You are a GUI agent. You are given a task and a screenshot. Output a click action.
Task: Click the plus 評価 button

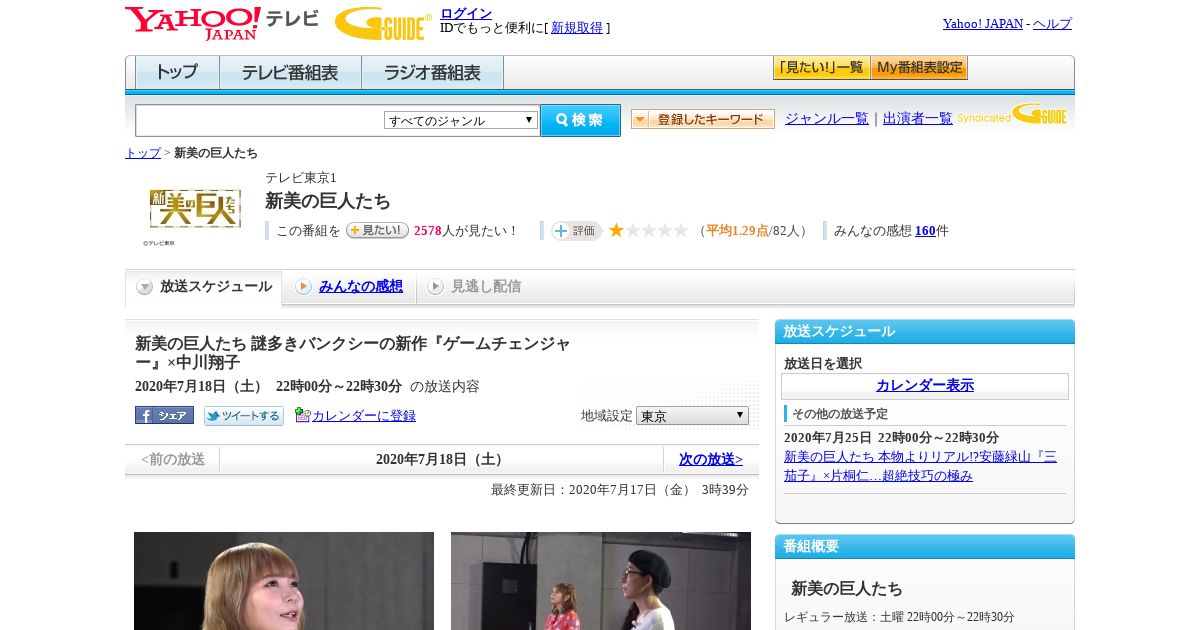(576, 230)
